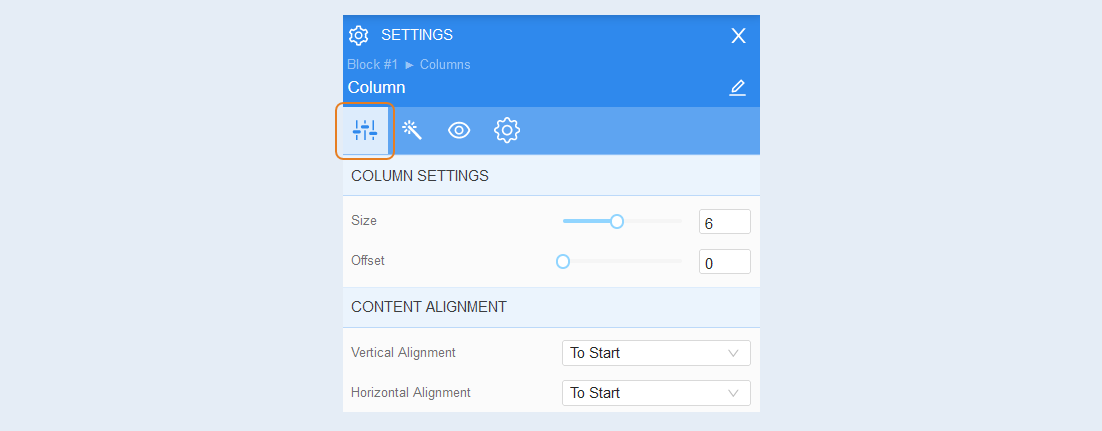Focus the Offset value field
This screenshot has width=1102, height=431.
coord(725,262)
